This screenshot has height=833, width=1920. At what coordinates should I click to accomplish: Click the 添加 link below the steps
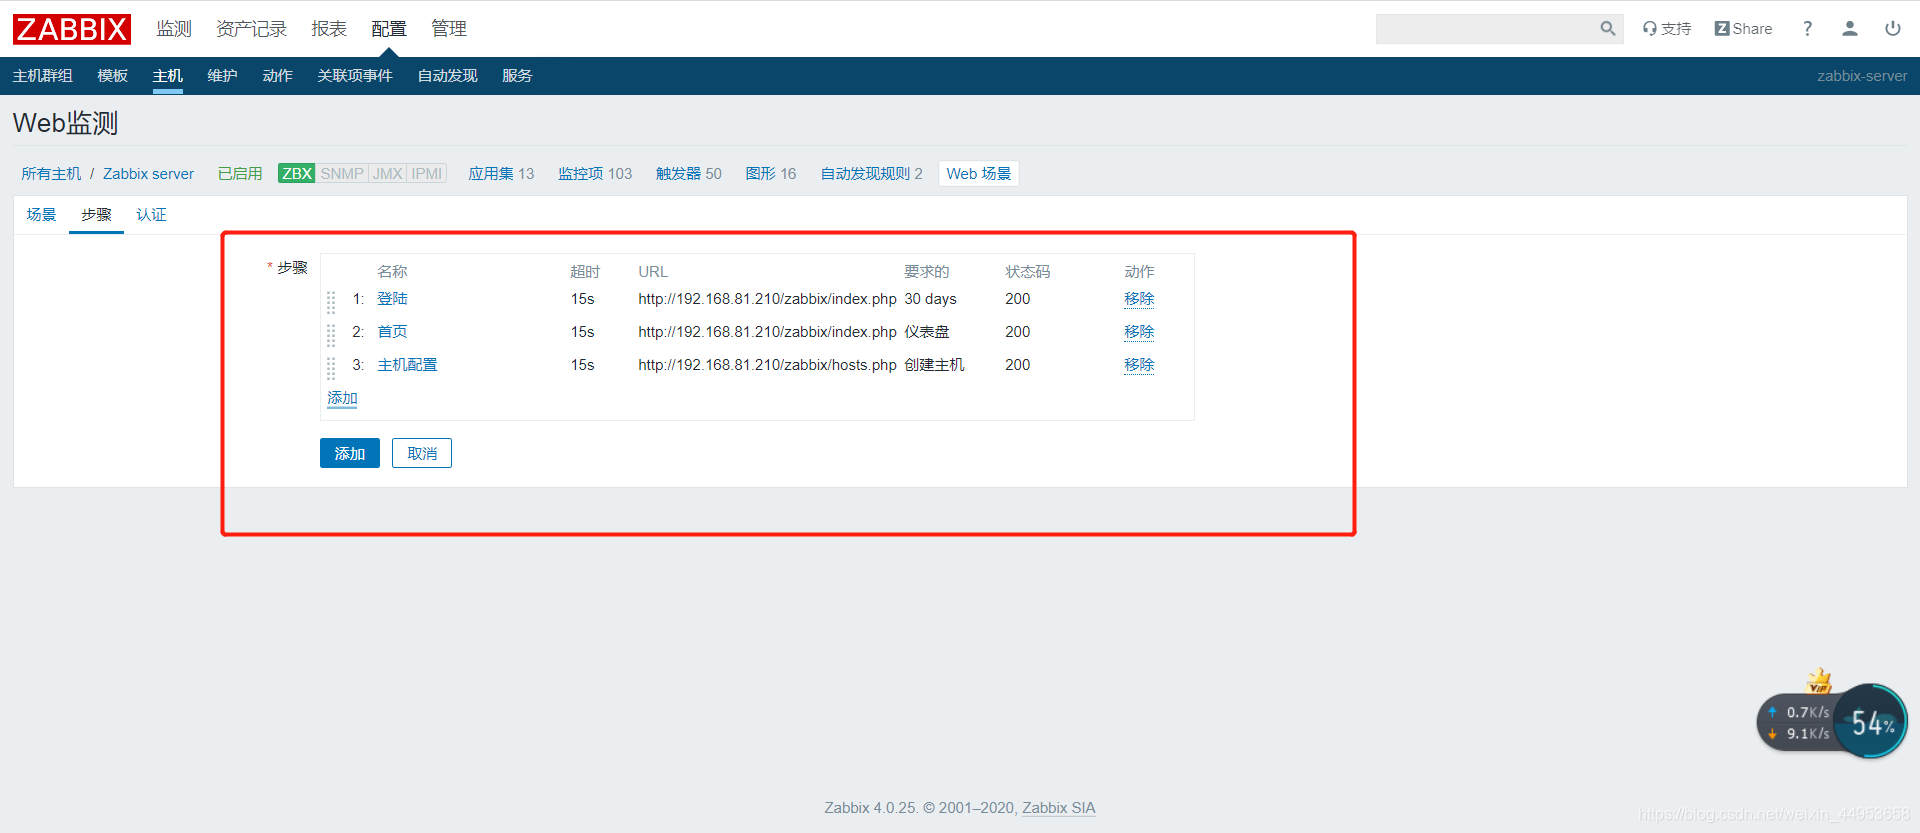pyautogui.click(x=342, y=398)
